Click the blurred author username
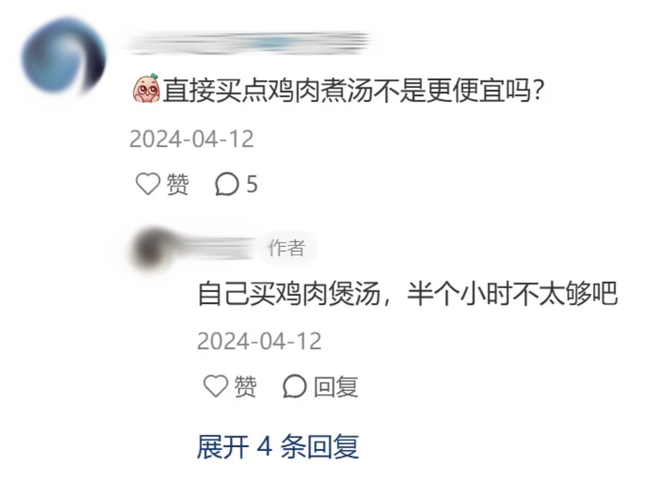Image resolution: width=660 pixels, height=488 pixels. pyautogui.click(x=217, y=248)
